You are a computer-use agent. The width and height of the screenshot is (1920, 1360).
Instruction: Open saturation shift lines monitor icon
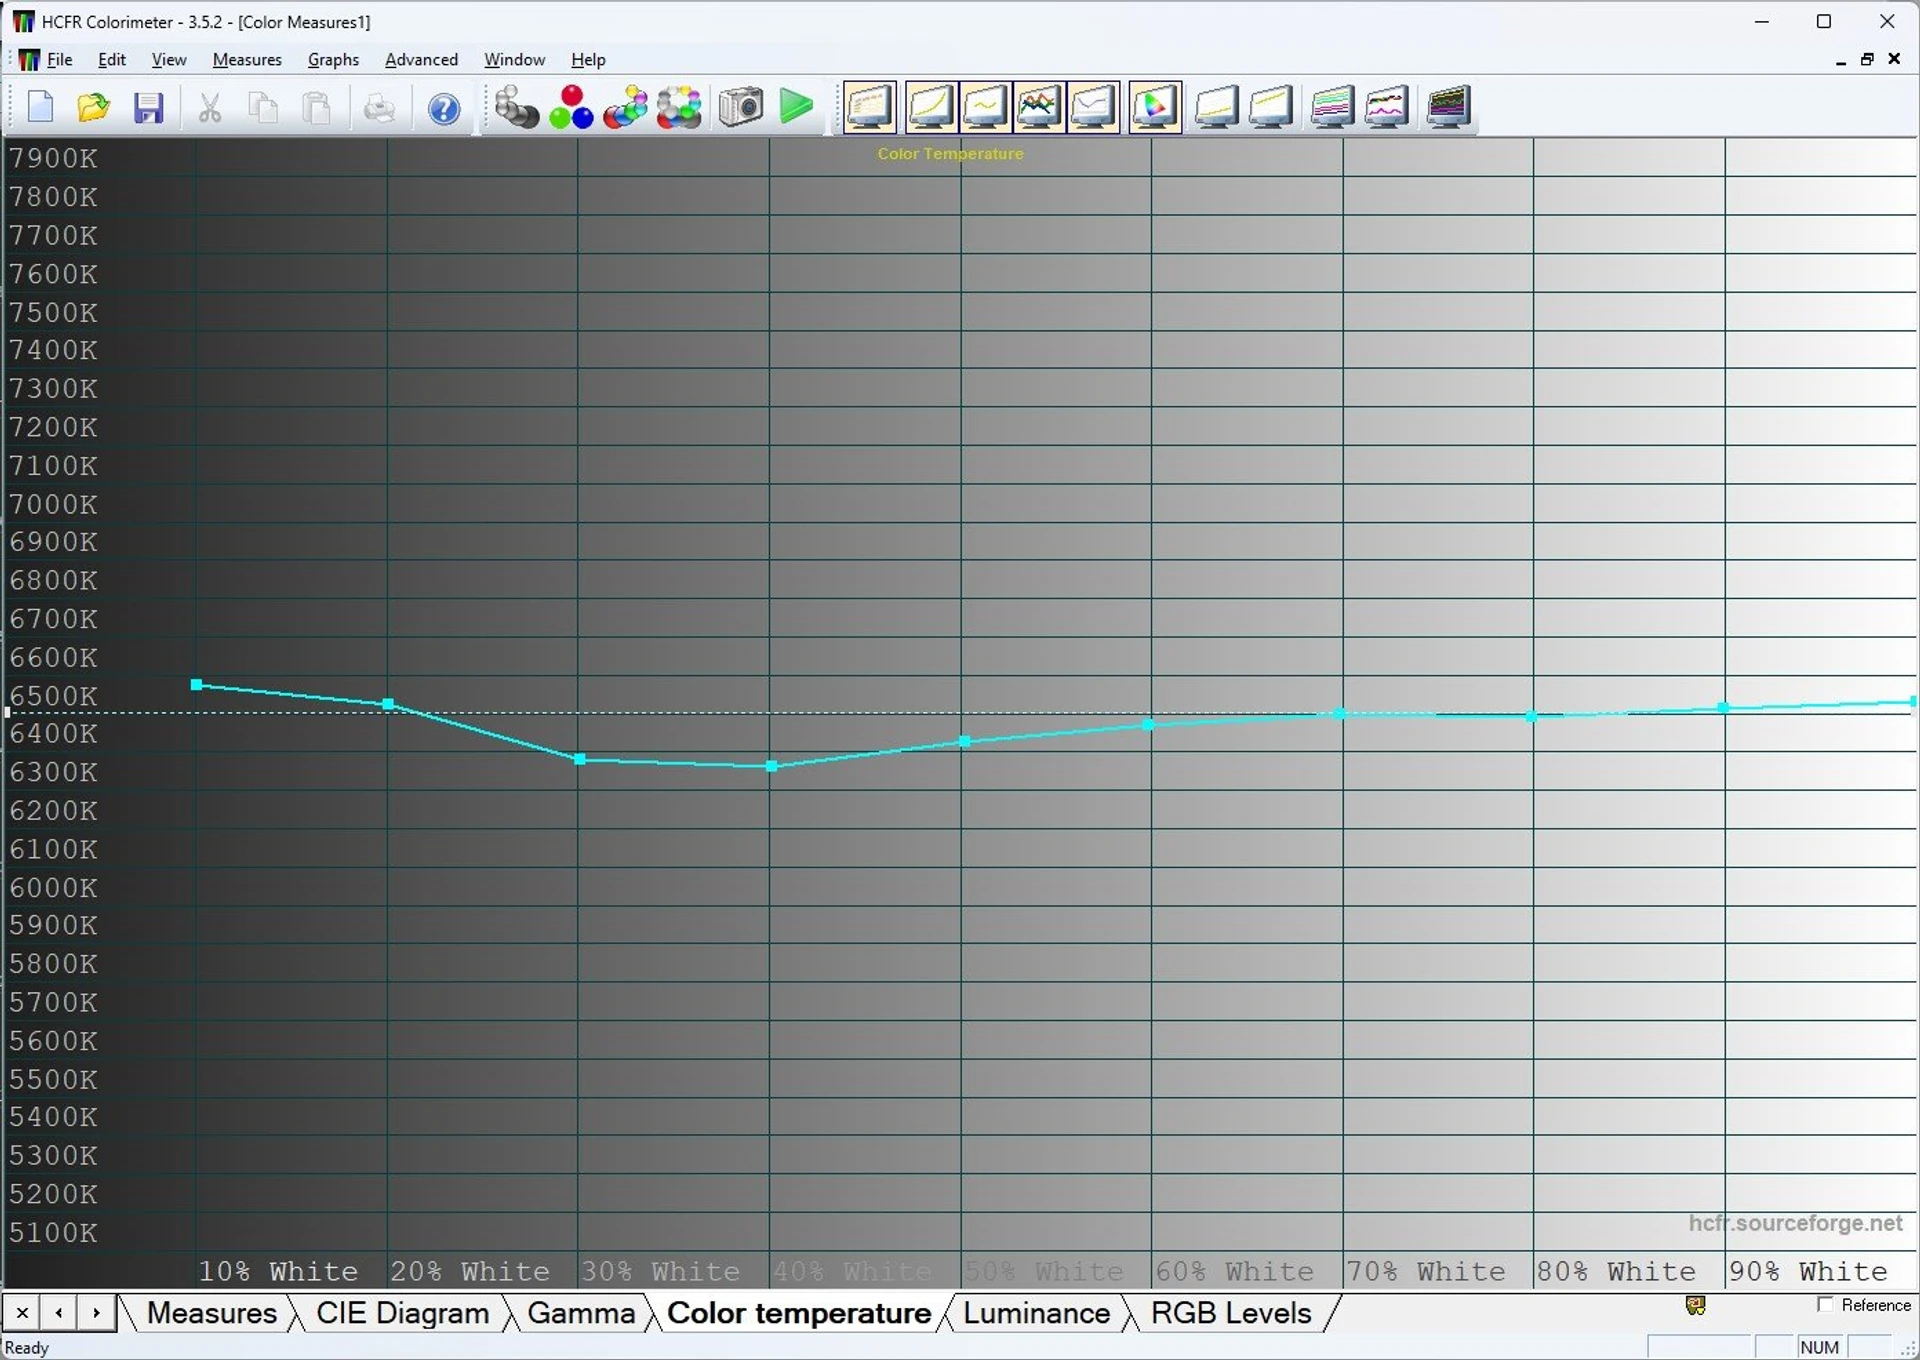[1333, 107]
